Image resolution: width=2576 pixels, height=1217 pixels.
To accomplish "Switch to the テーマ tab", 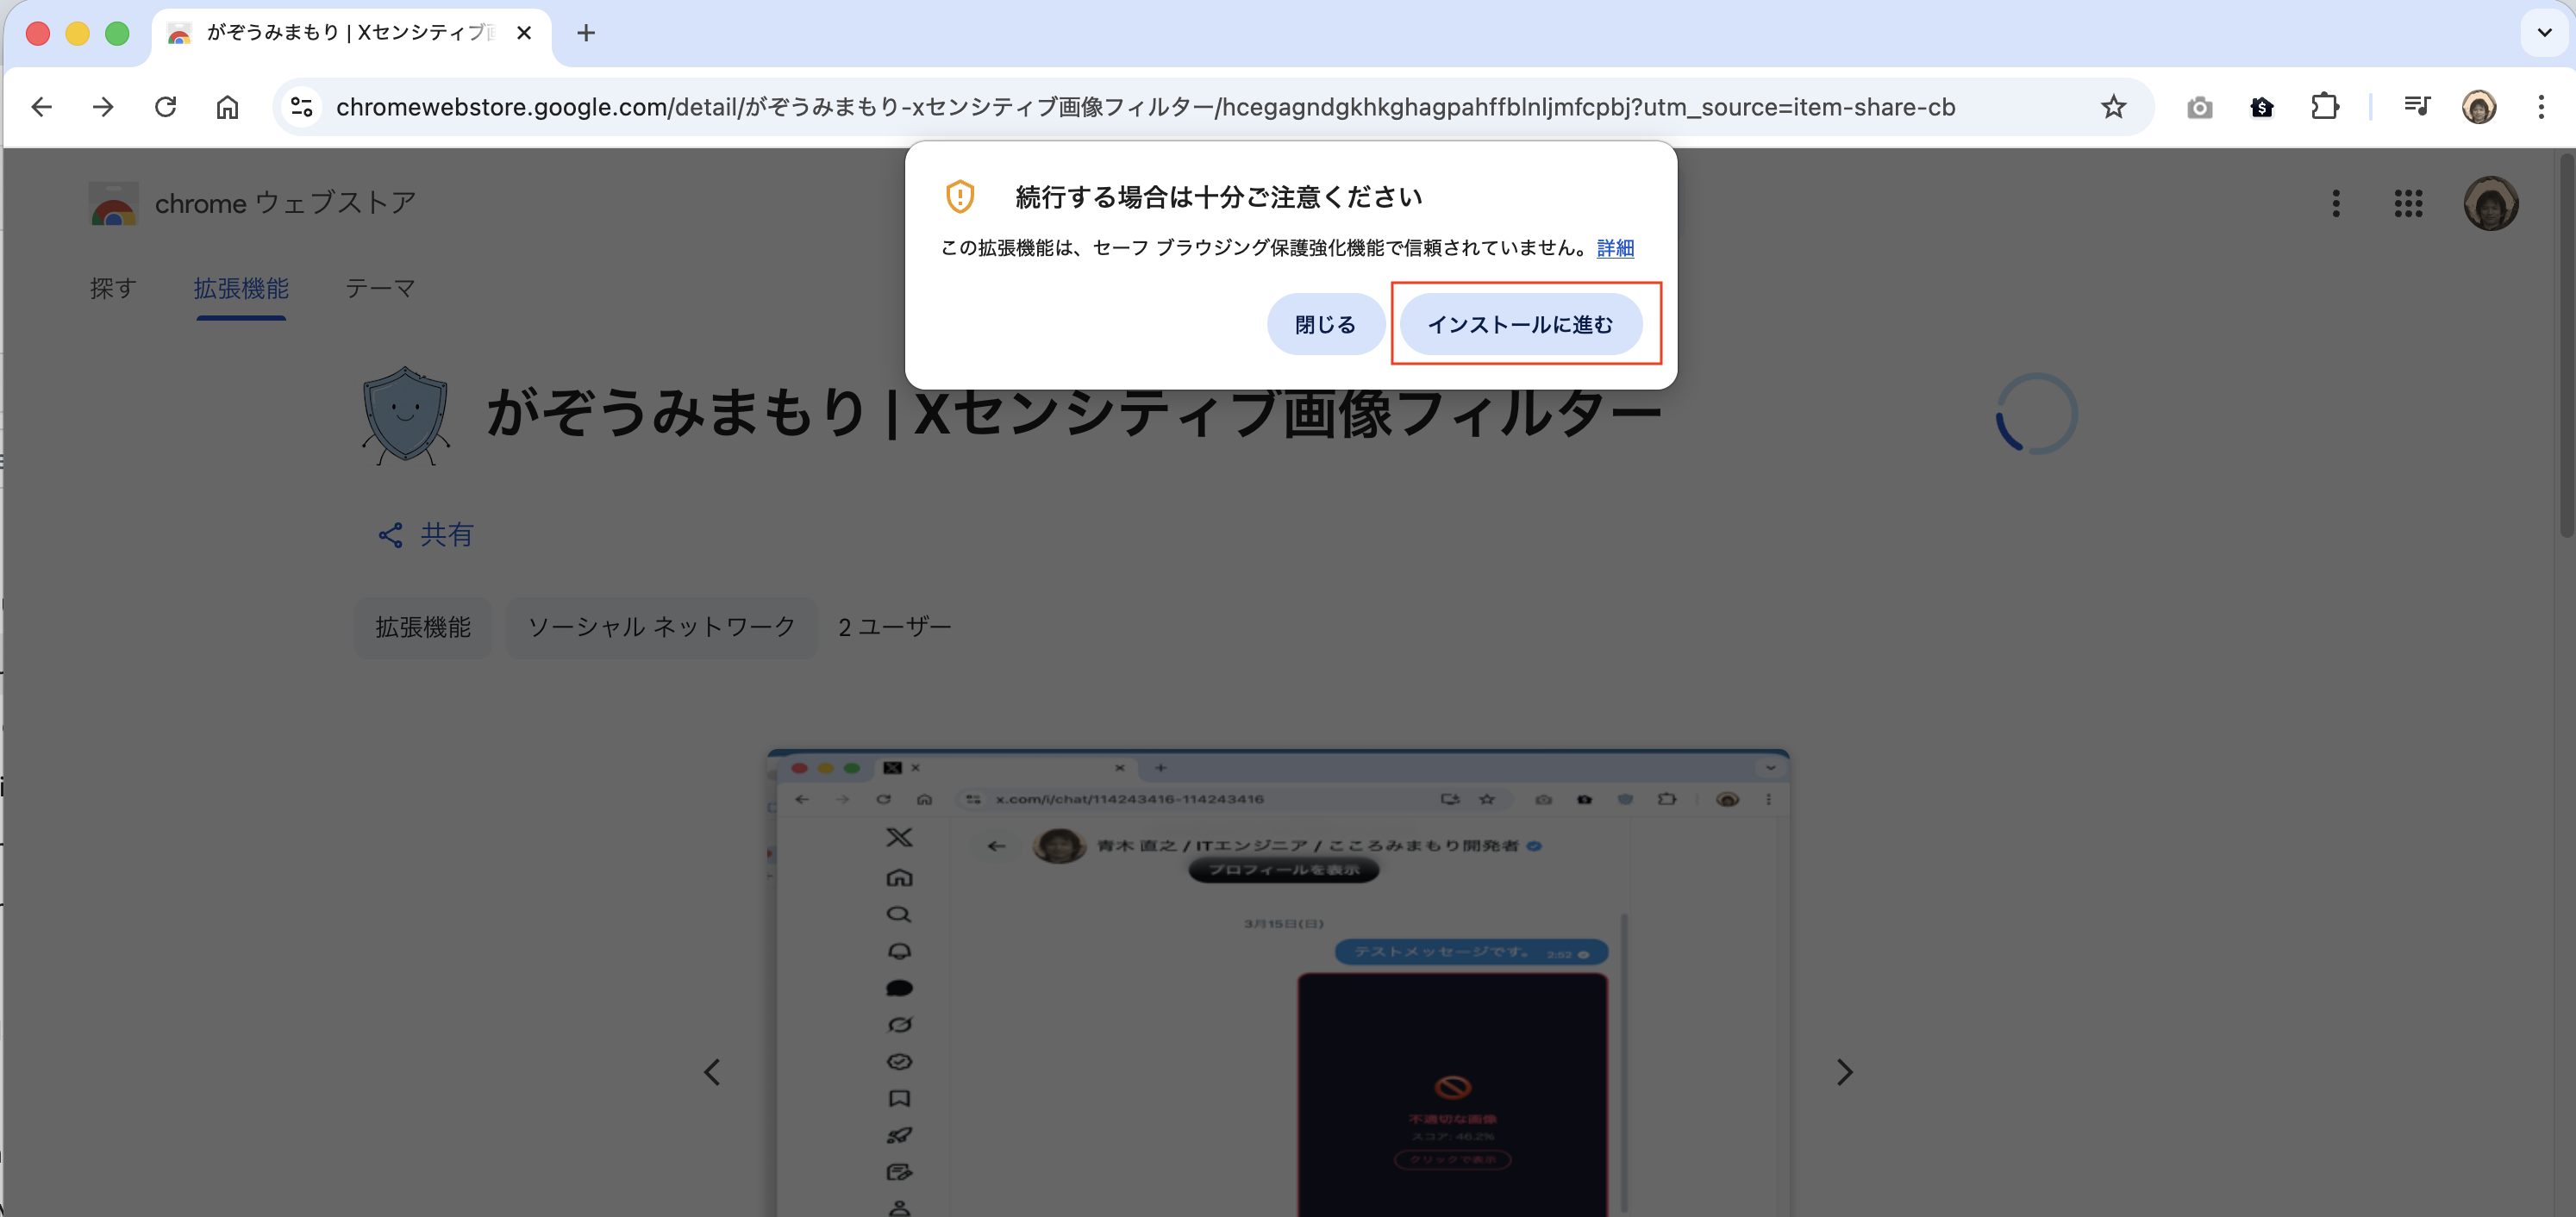I will 380,289.
